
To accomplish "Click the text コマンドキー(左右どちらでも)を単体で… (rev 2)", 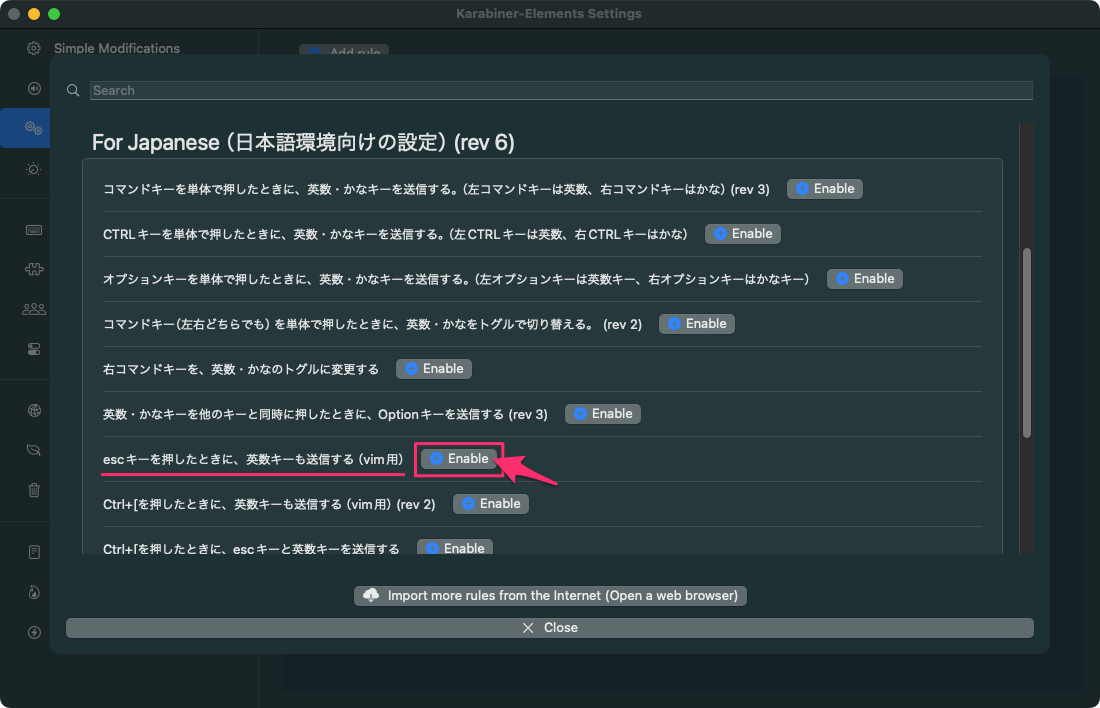I will 373,324.
